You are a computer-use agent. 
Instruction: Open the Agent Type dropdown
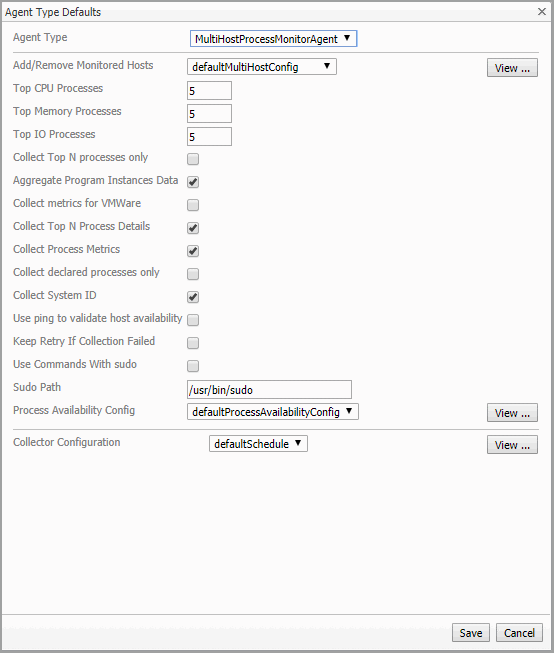click(273, 39)
